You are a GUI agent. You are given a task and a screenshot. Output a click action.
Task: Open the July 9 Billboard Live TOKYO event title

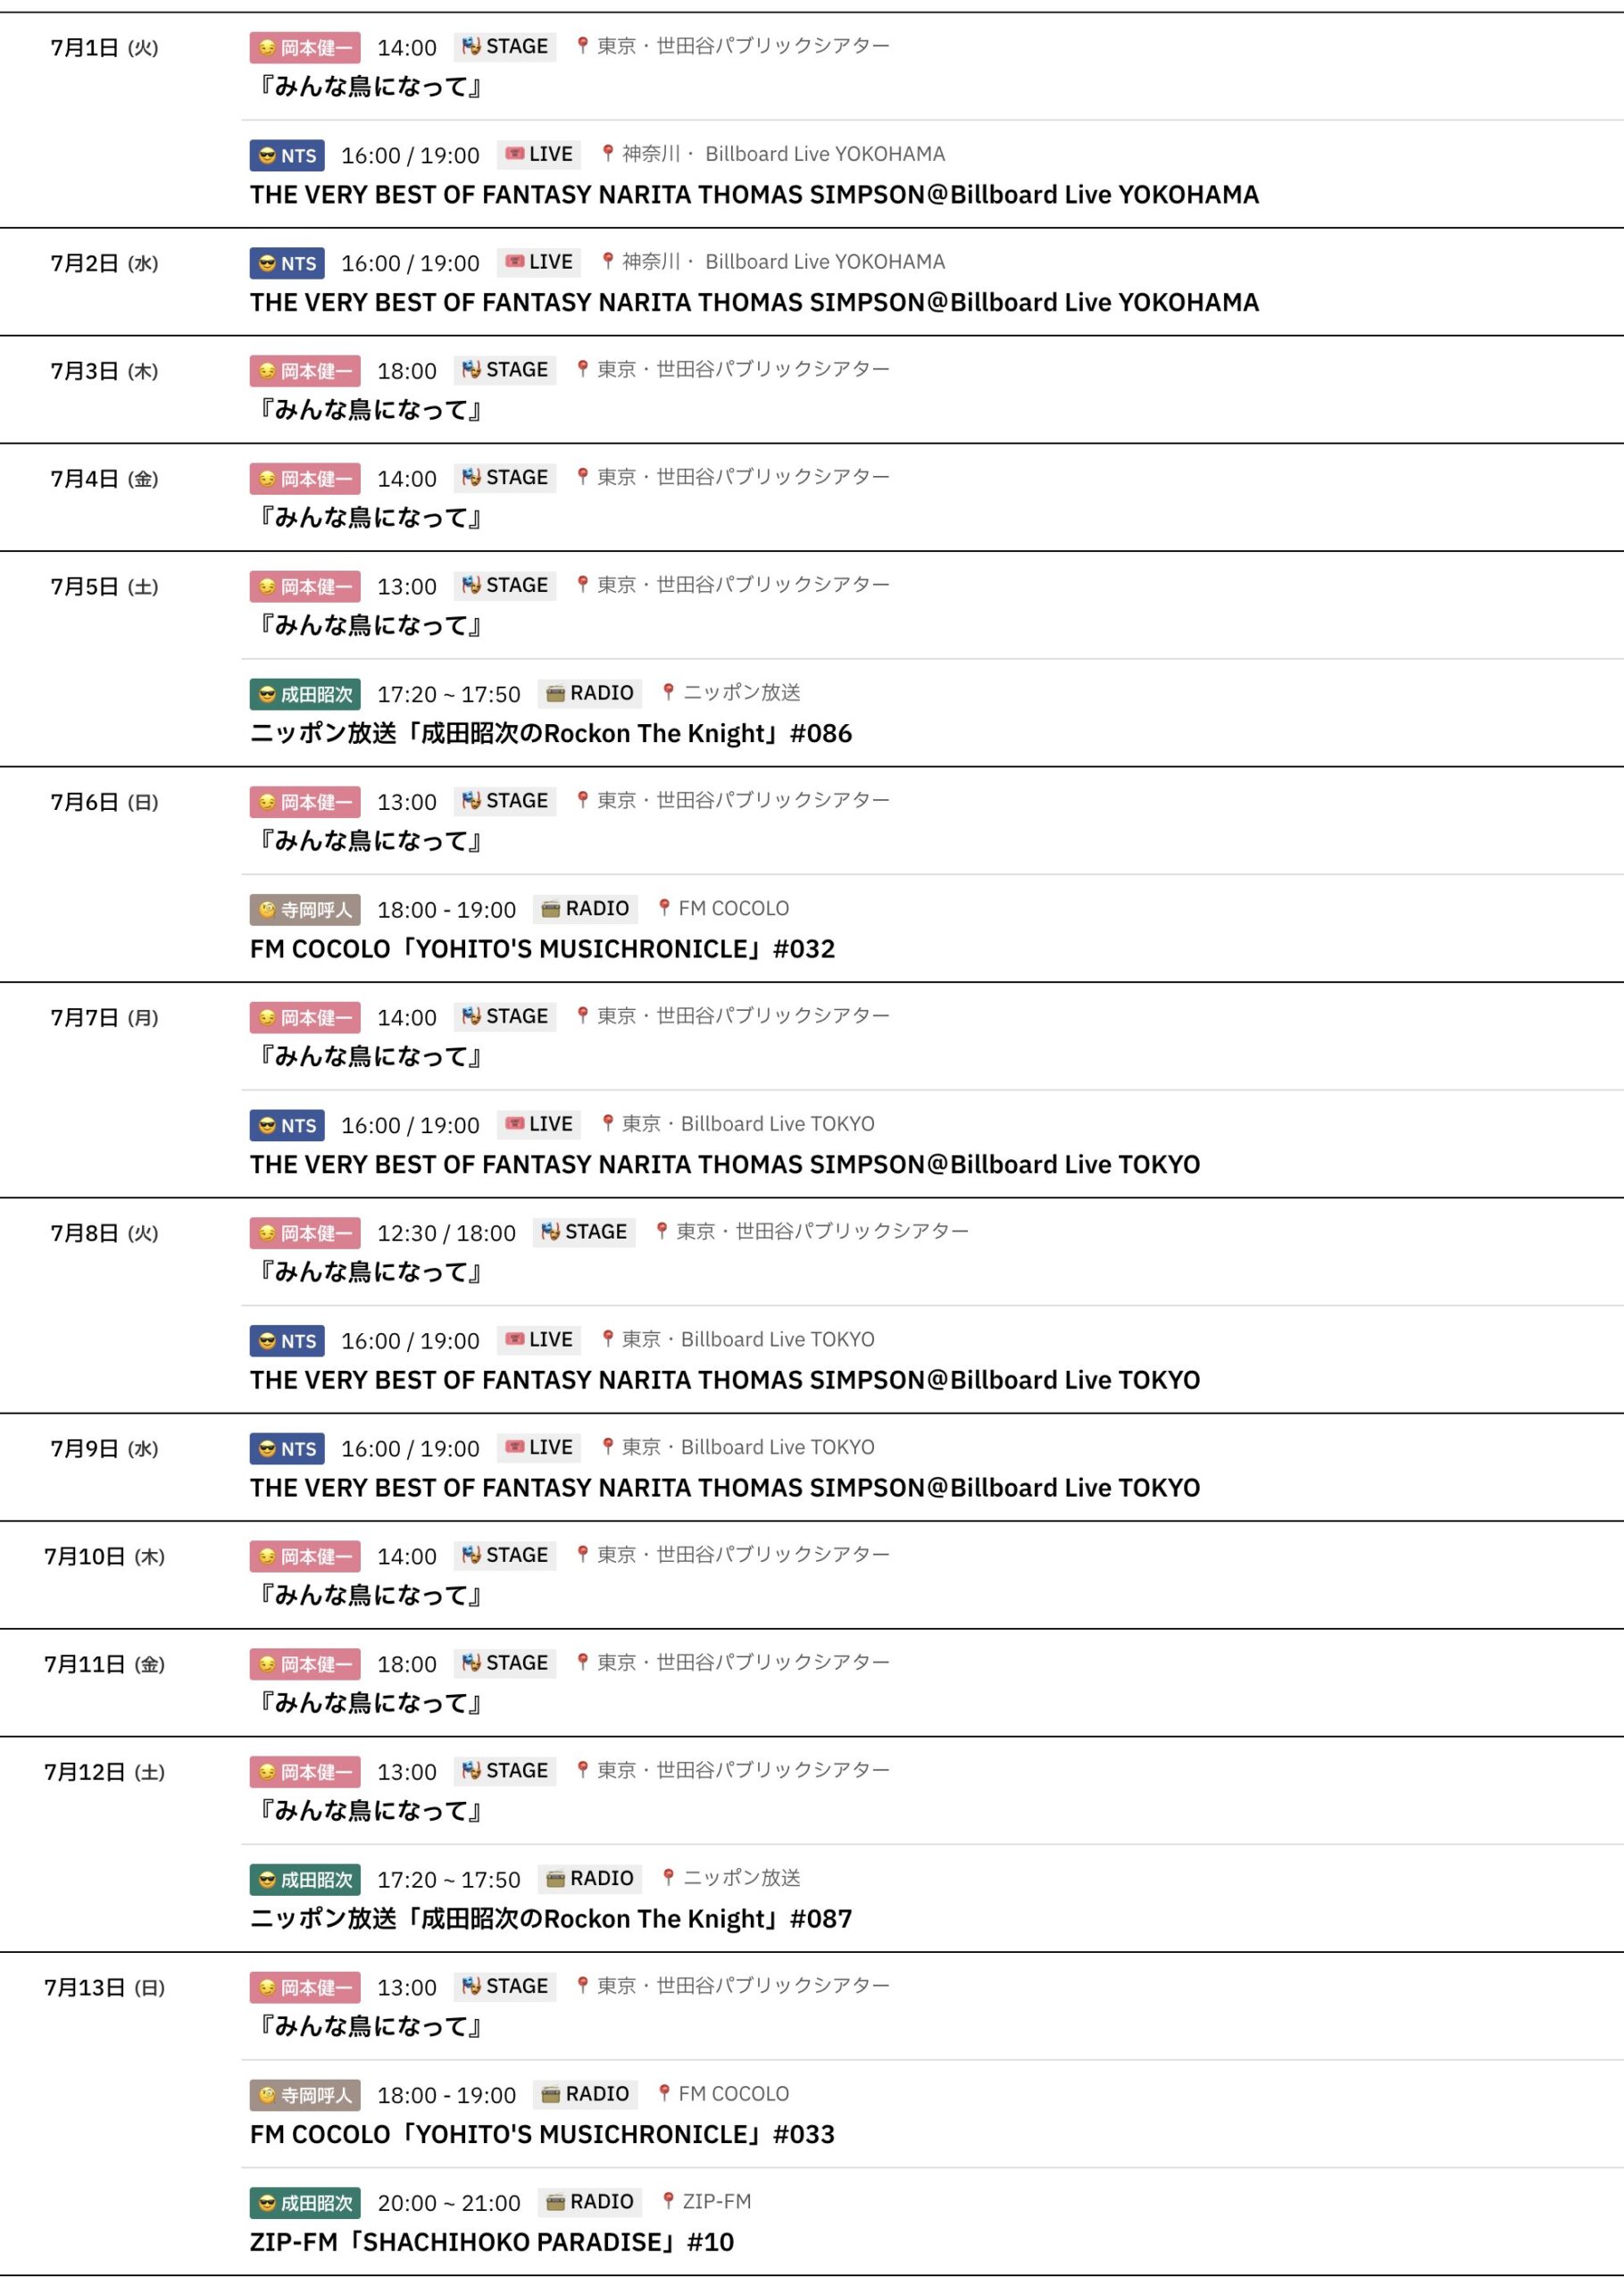724,1488
